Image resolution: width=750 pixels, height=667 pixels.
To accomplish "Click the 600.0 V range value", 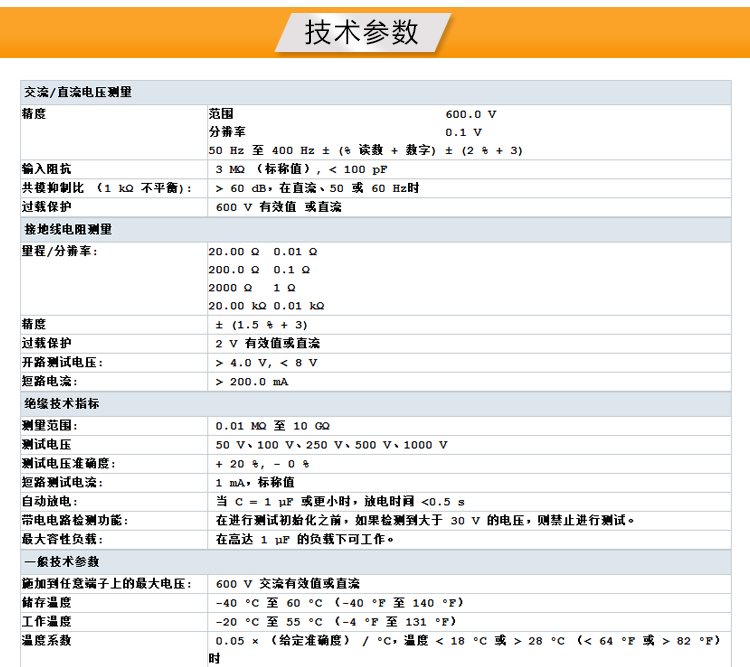I will 470,114.
